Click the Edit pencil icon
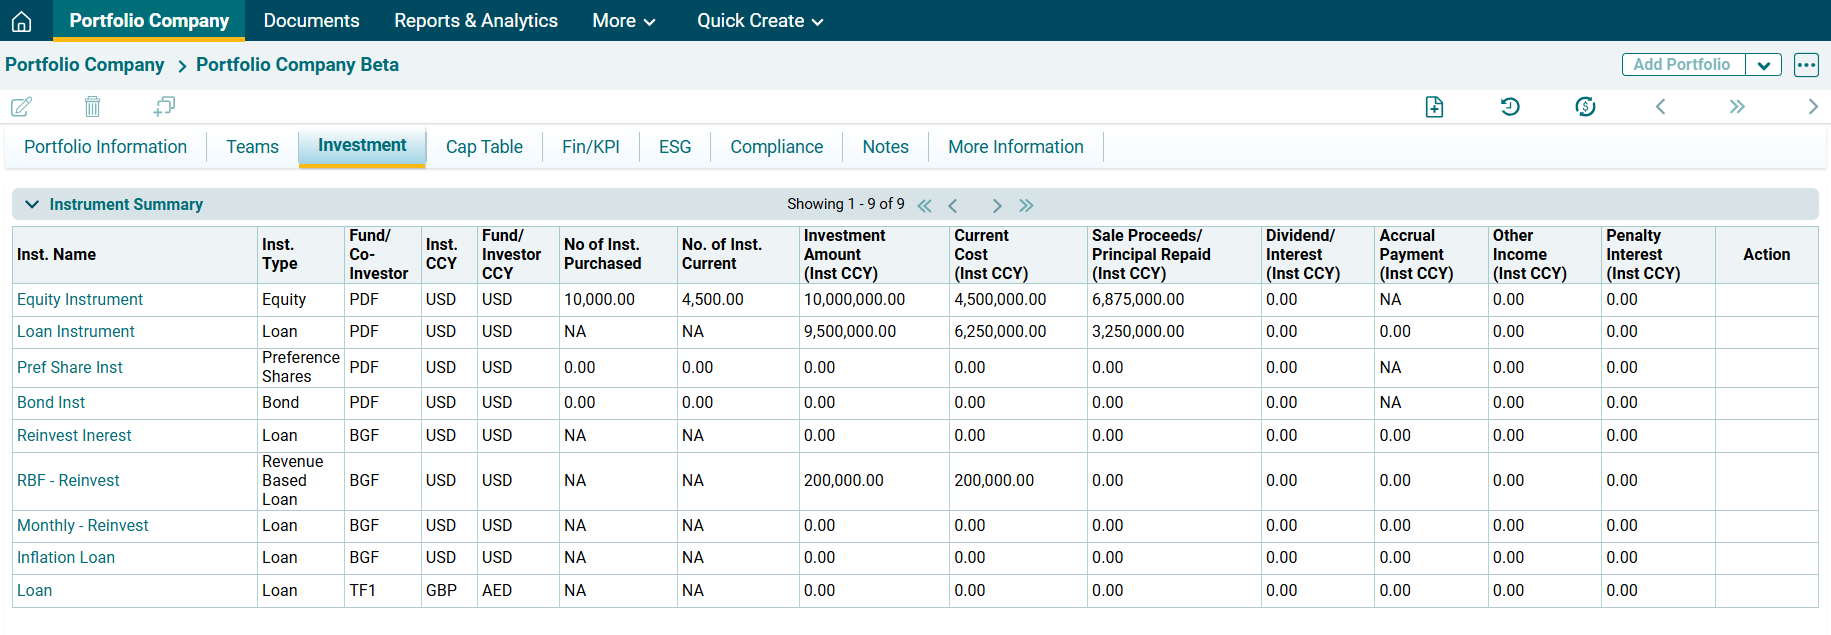Viewport: 1831px width, 635px height. 21,106
